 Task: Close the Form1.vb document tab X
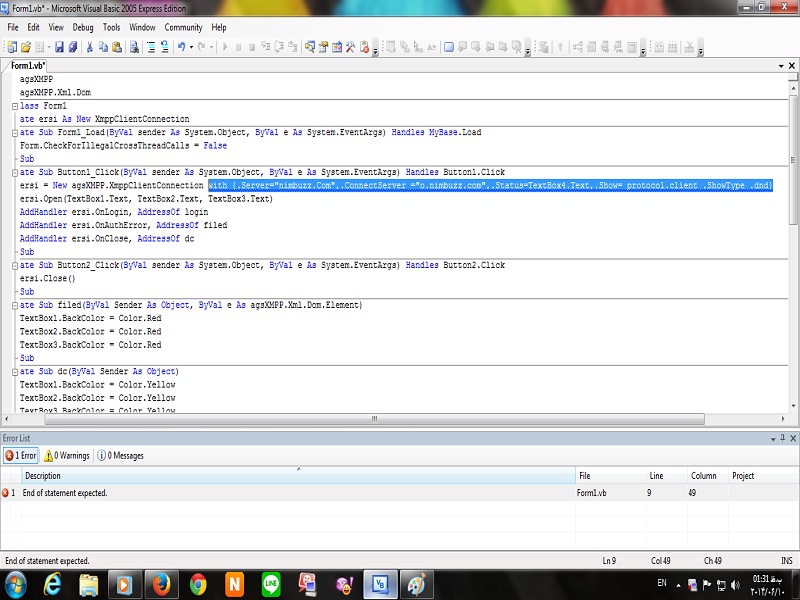point(792,66)
